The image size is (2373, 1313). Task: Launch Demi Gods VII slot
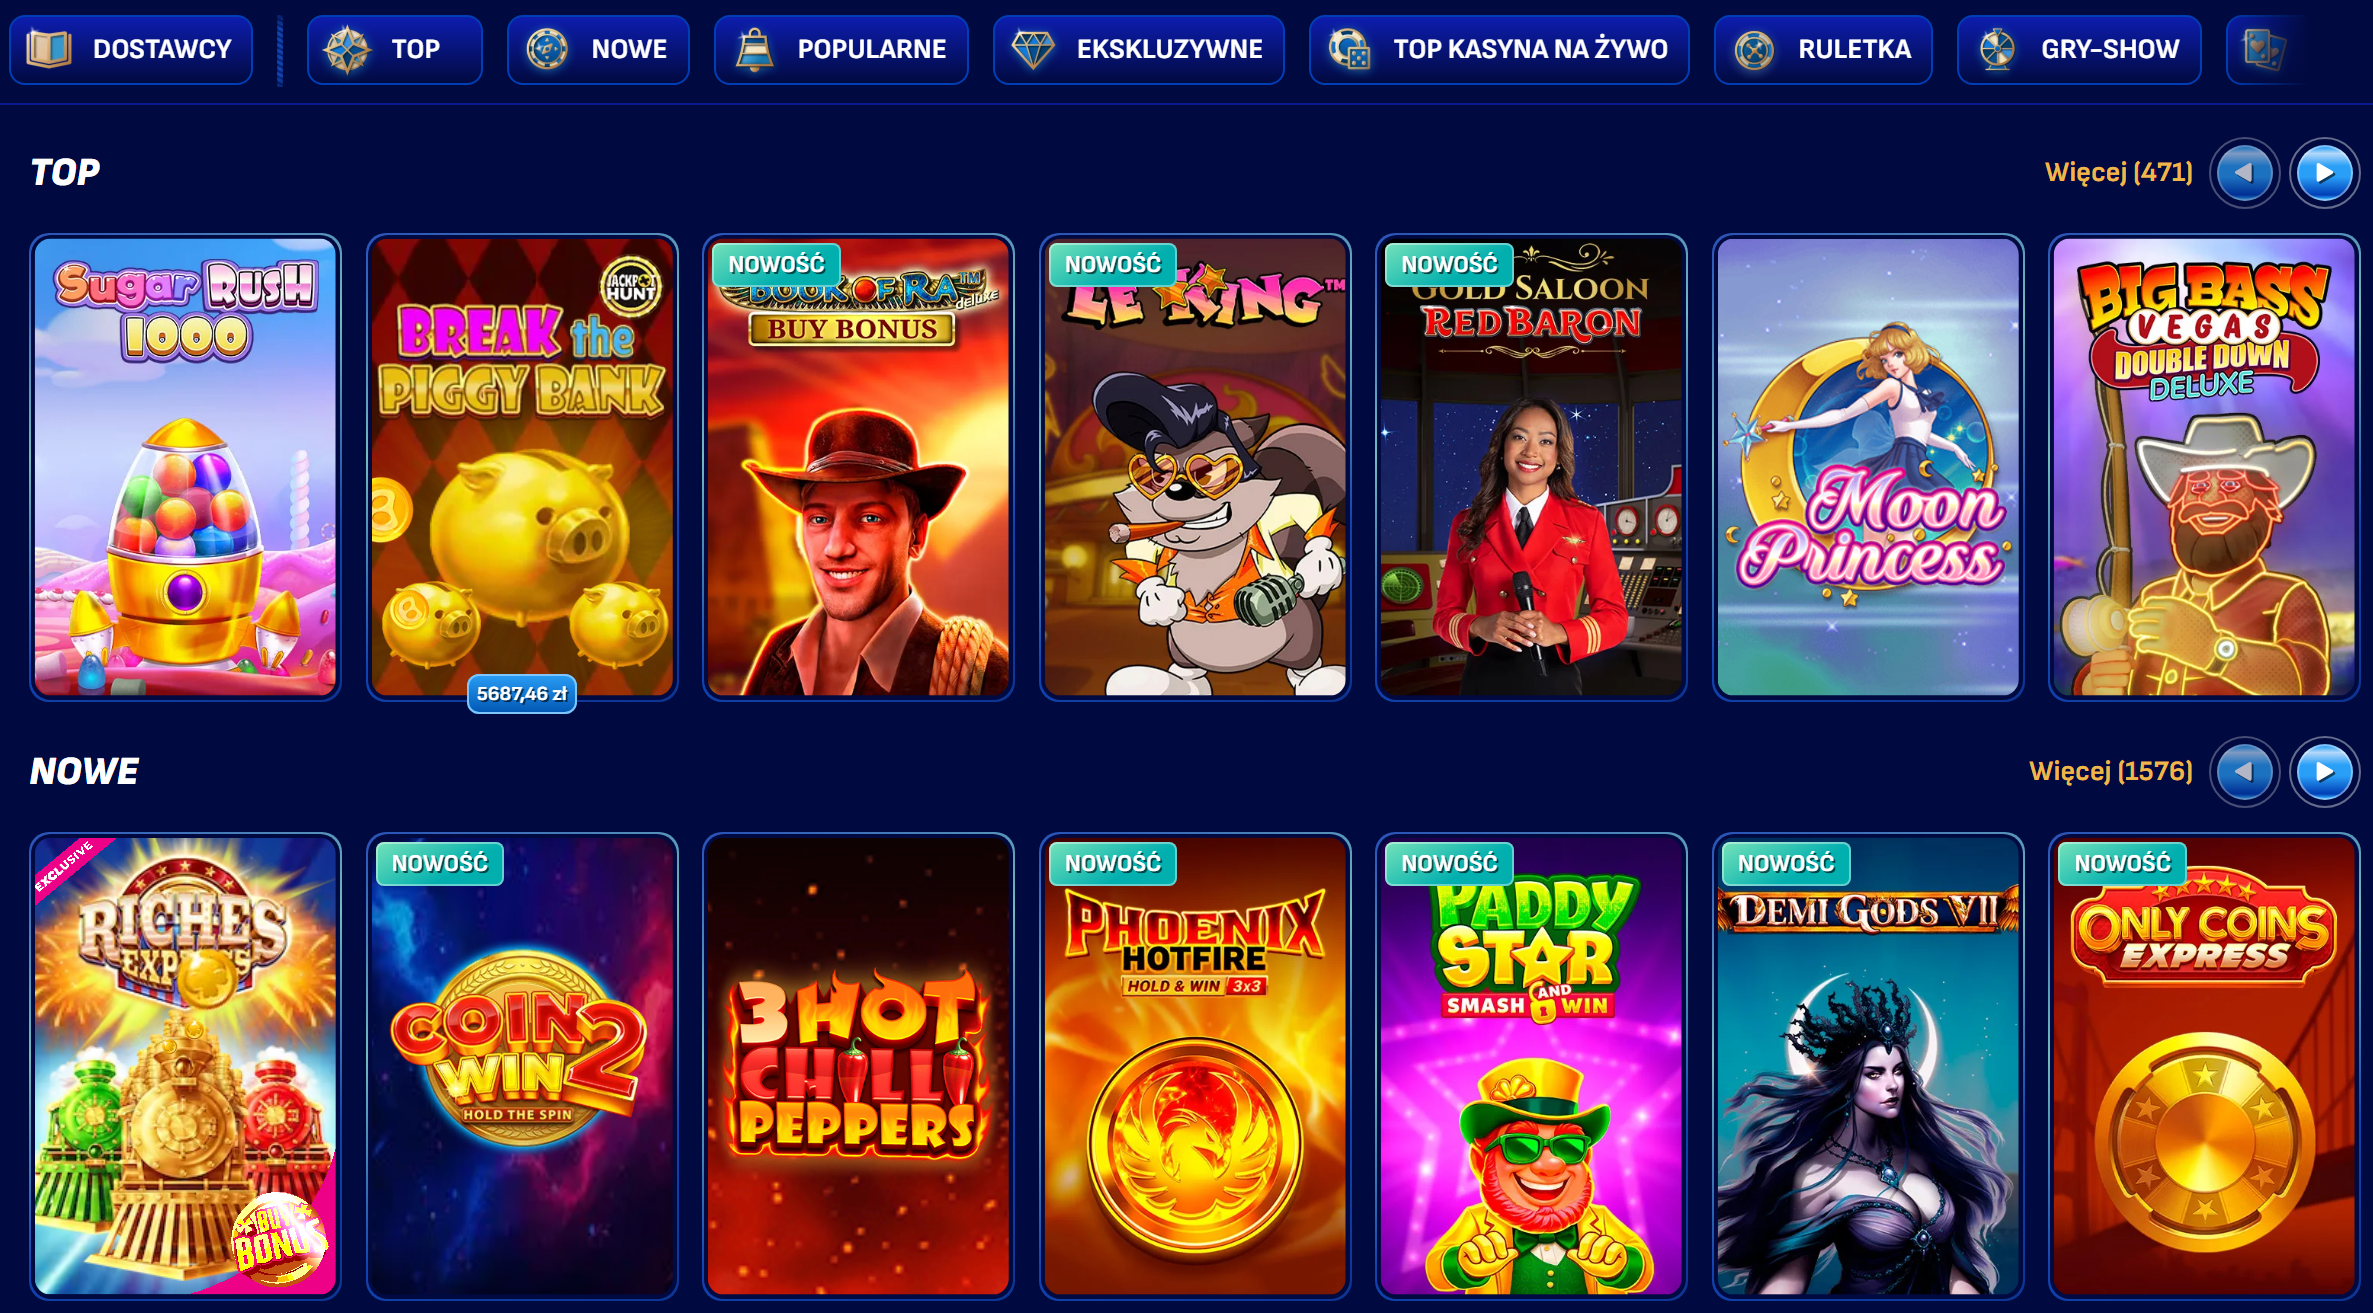(x=1868, y=1066)
